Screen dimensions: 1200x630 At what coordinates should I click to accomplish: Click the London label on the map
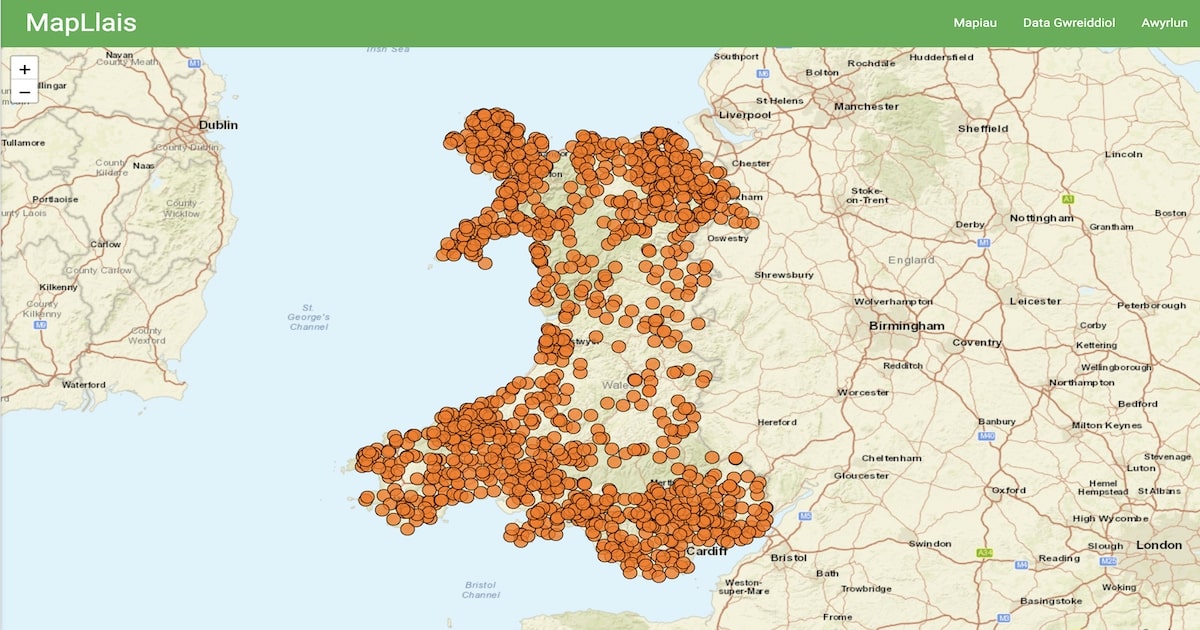coord(1159,545)
